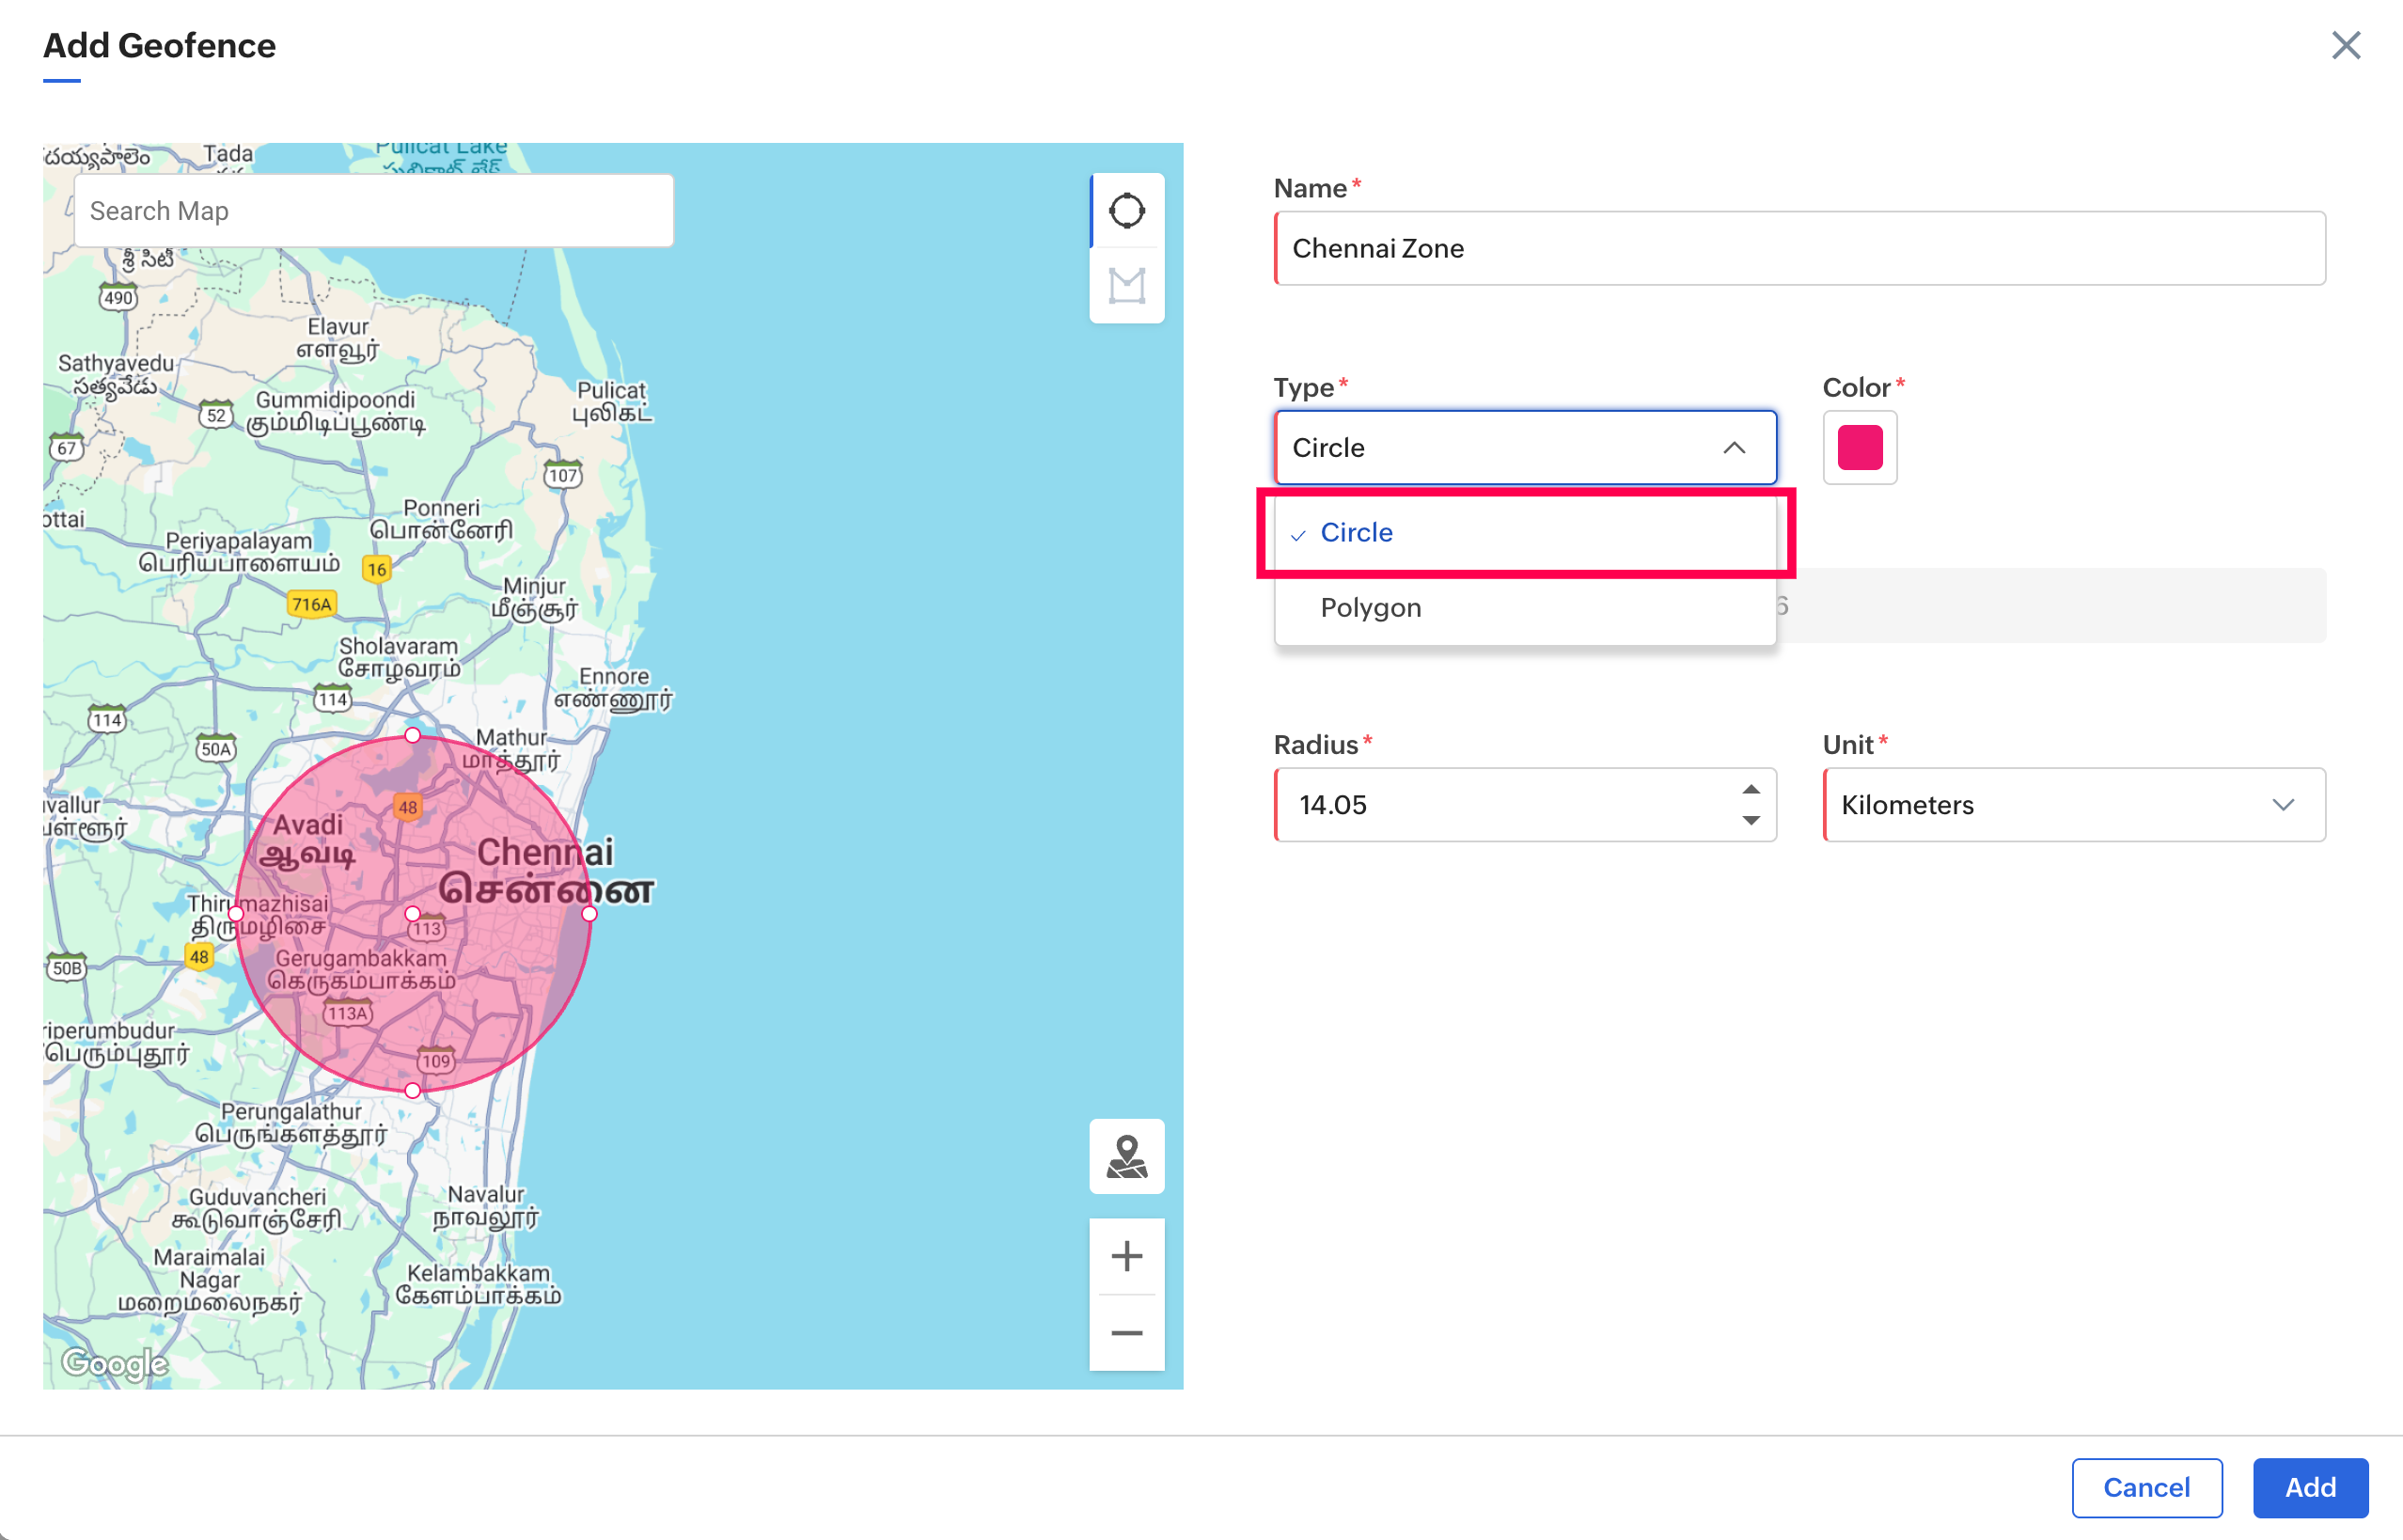
Task: Click the top handle of the geofence circle
Action: click(x=412, y=735)
